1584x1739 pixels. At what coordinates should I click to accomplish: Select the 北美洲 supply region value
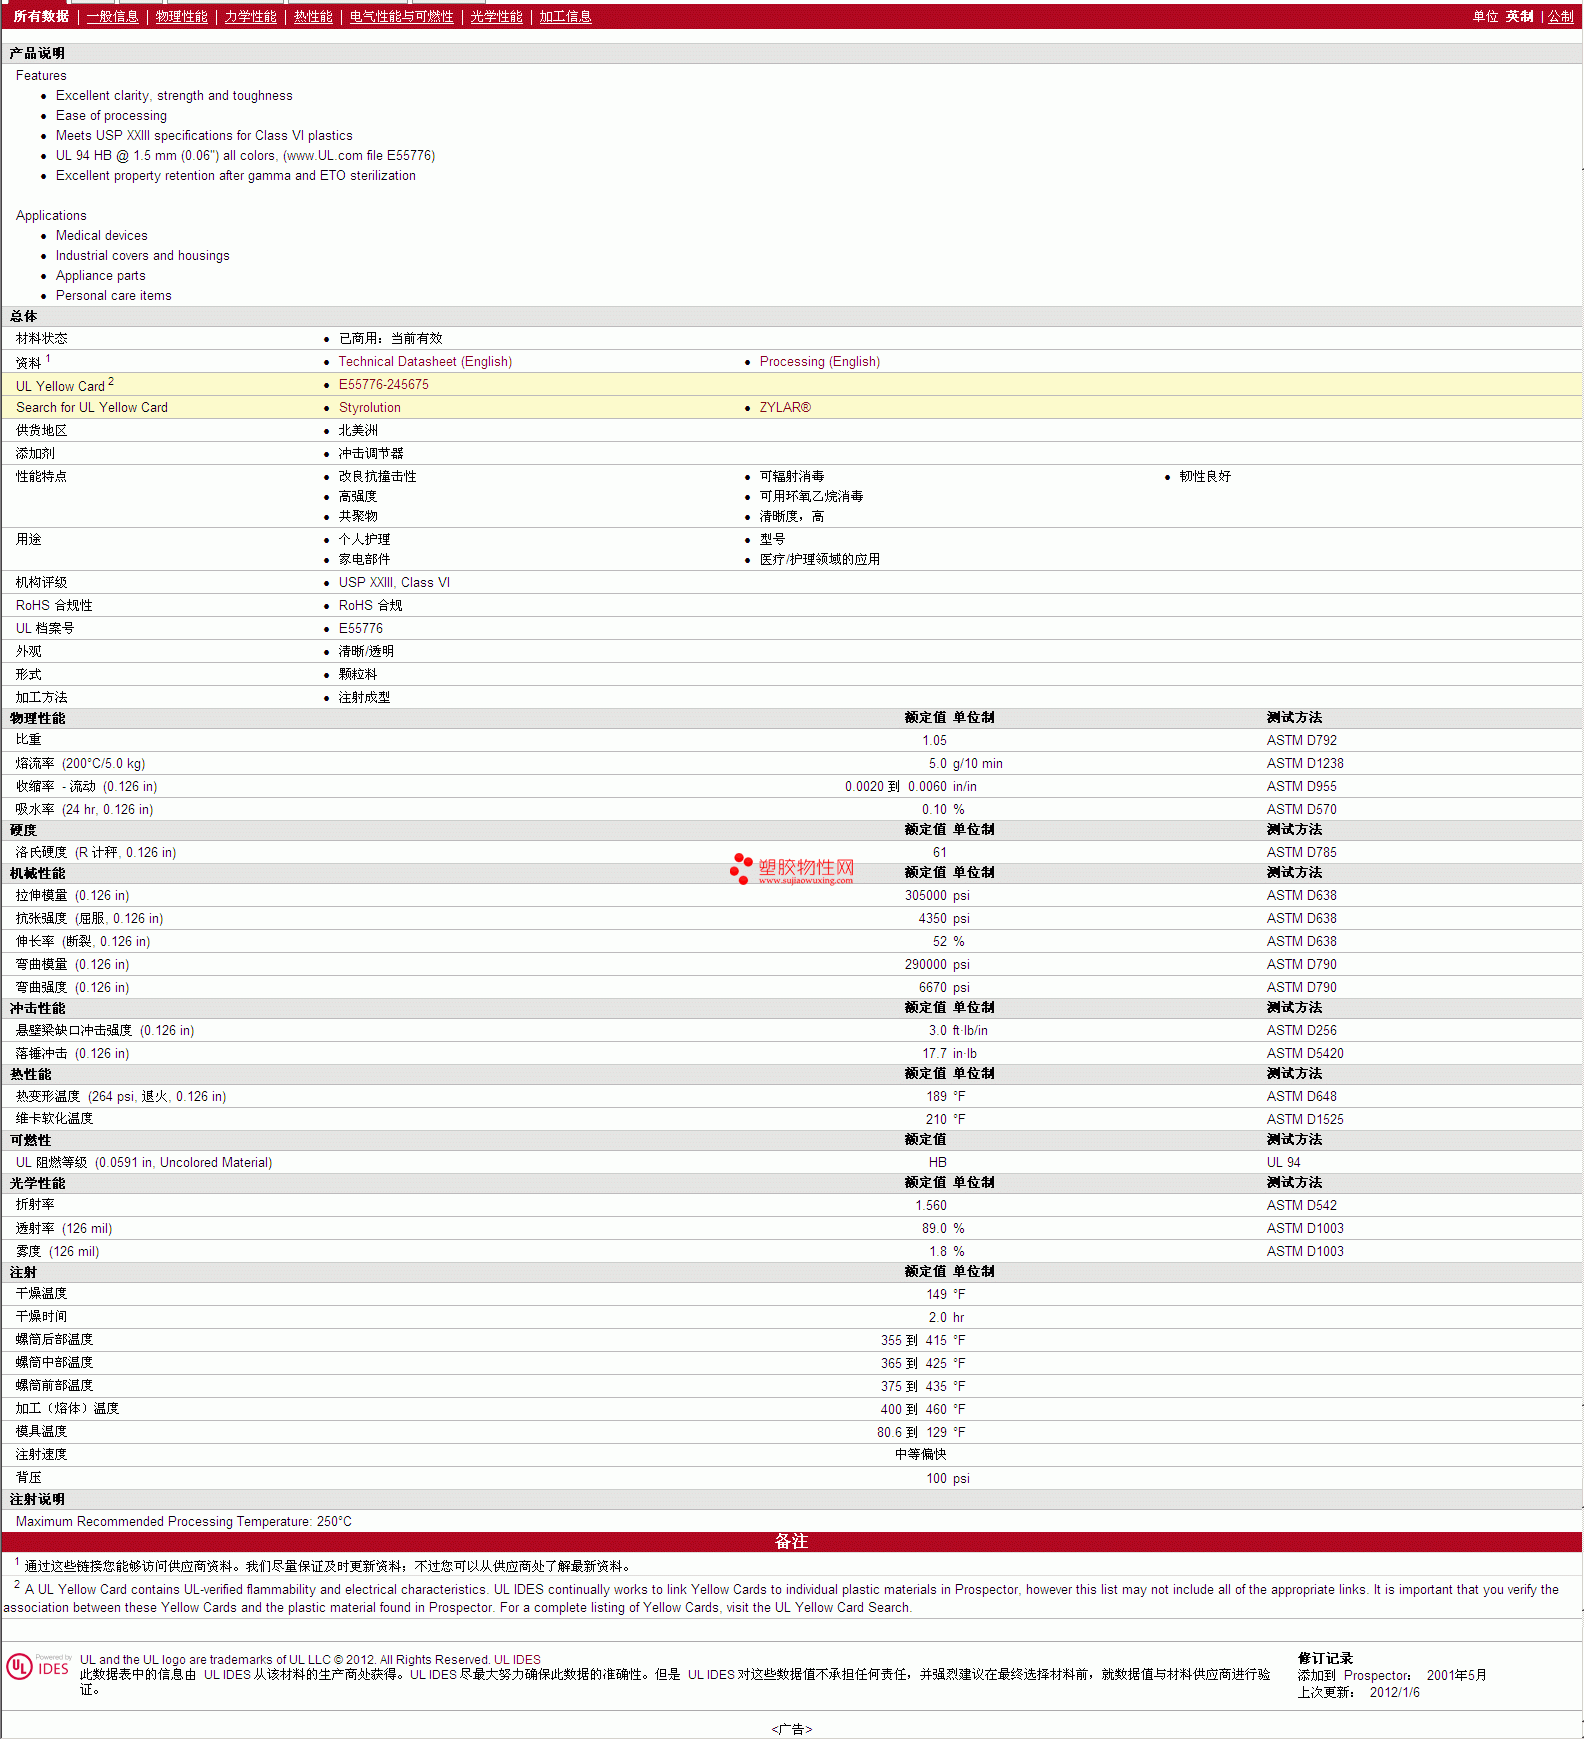click(358, 431)
